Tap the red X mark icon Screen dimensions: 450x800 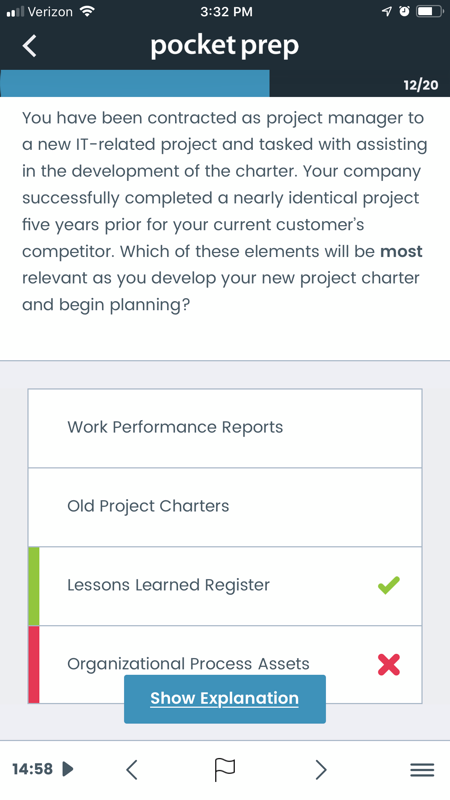pos(389,664)
